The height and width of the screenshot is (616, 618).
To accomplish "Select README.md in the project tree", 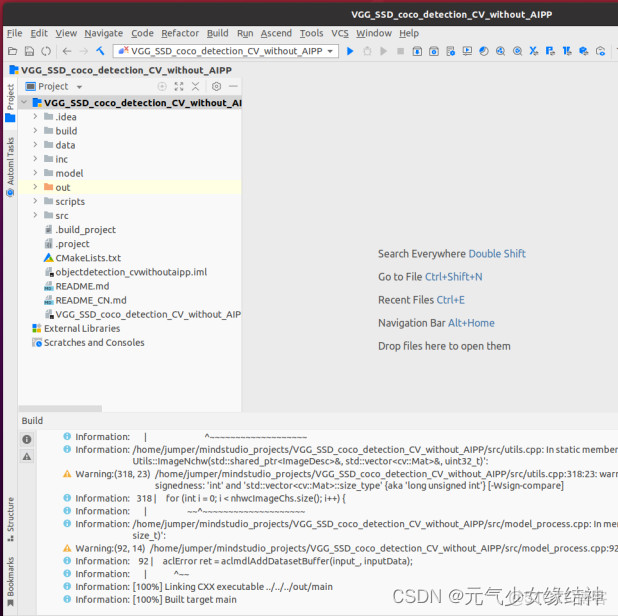I will pyautogui.click(x=82, y=286).
